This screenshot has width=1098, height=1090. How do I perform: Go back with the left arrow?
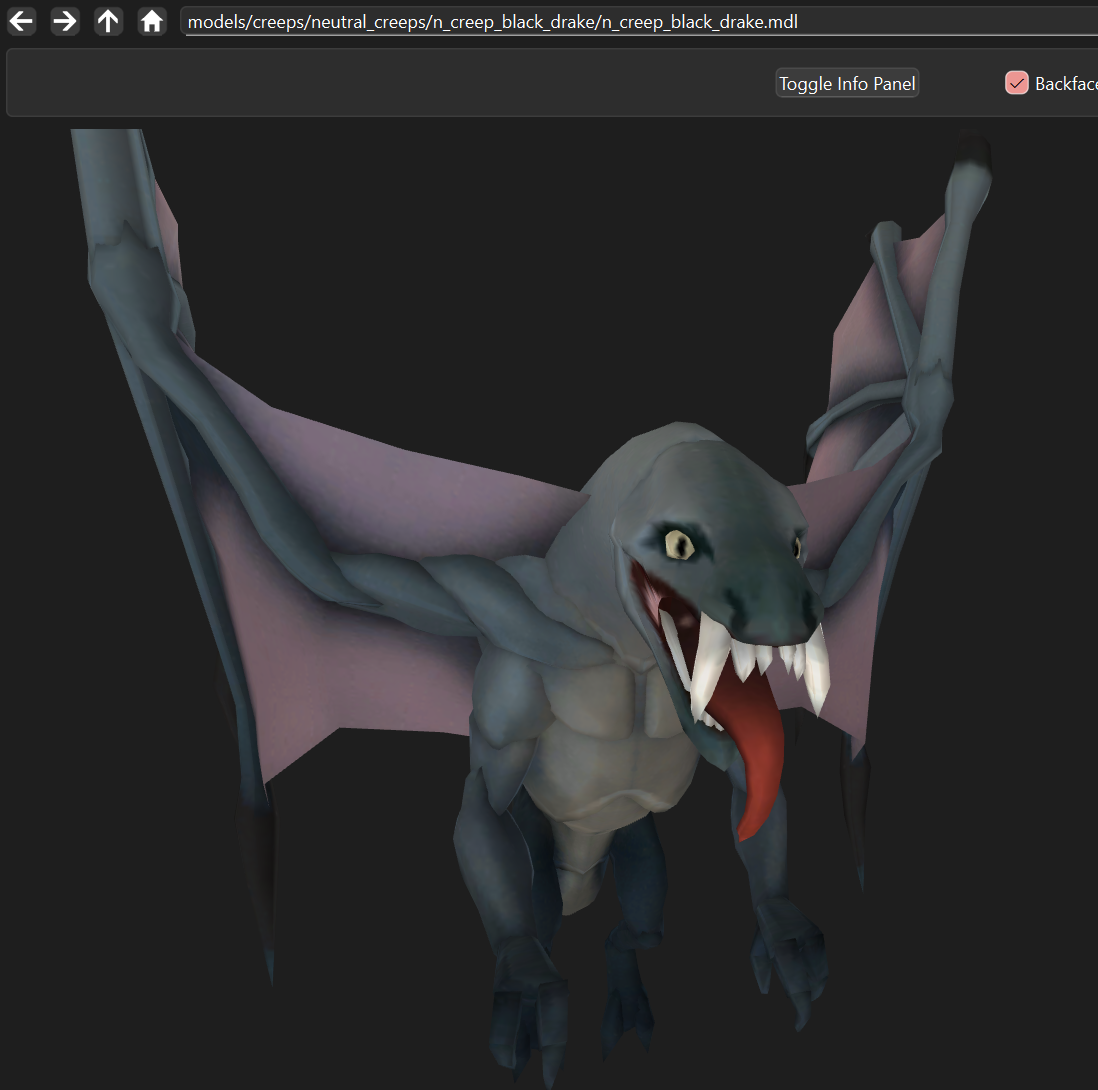click(x=21, y=21)
